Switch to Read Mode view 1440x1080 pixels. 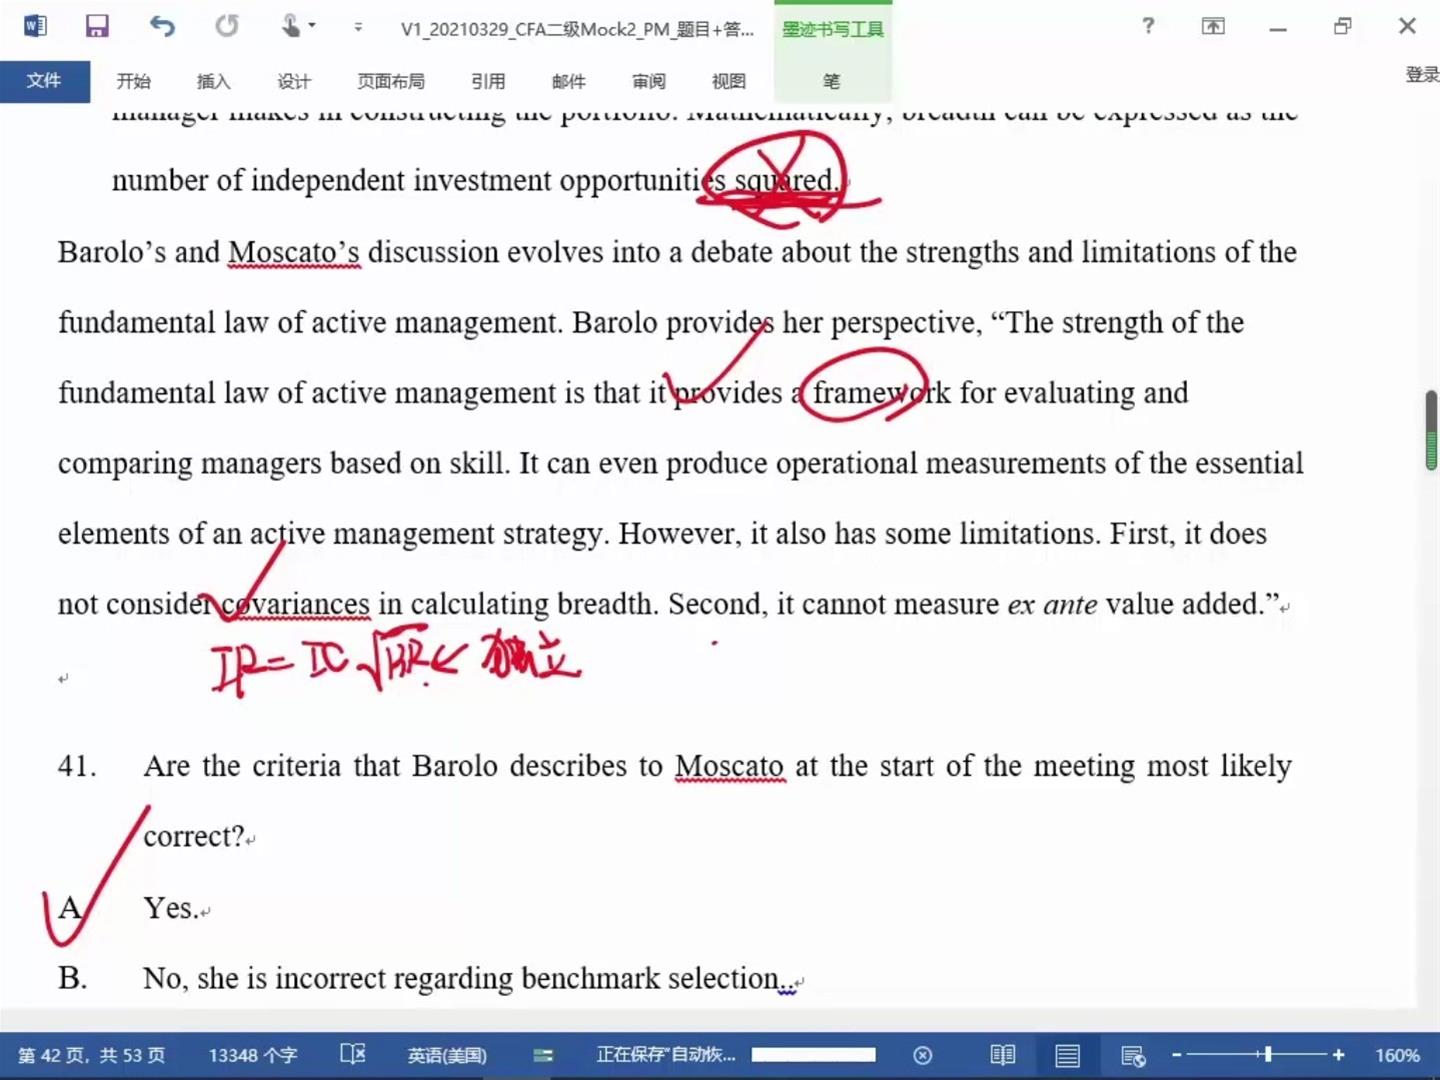1002,1055
